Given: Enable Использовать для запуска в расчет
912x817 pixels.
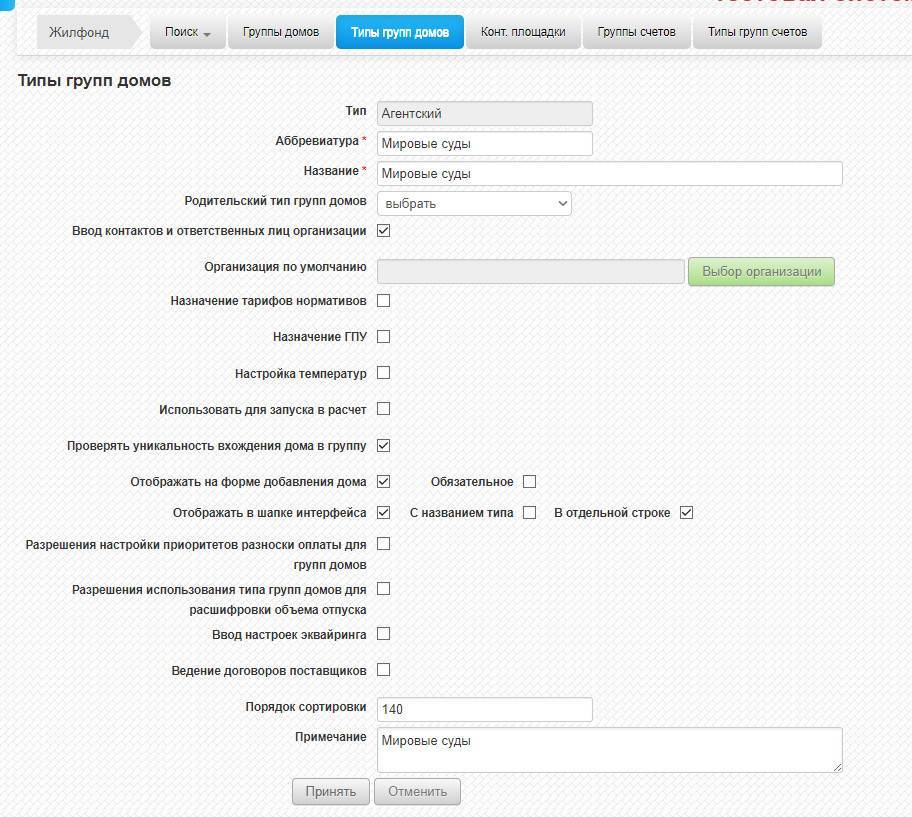Looking at the screenshot, I should coord(383,409).
